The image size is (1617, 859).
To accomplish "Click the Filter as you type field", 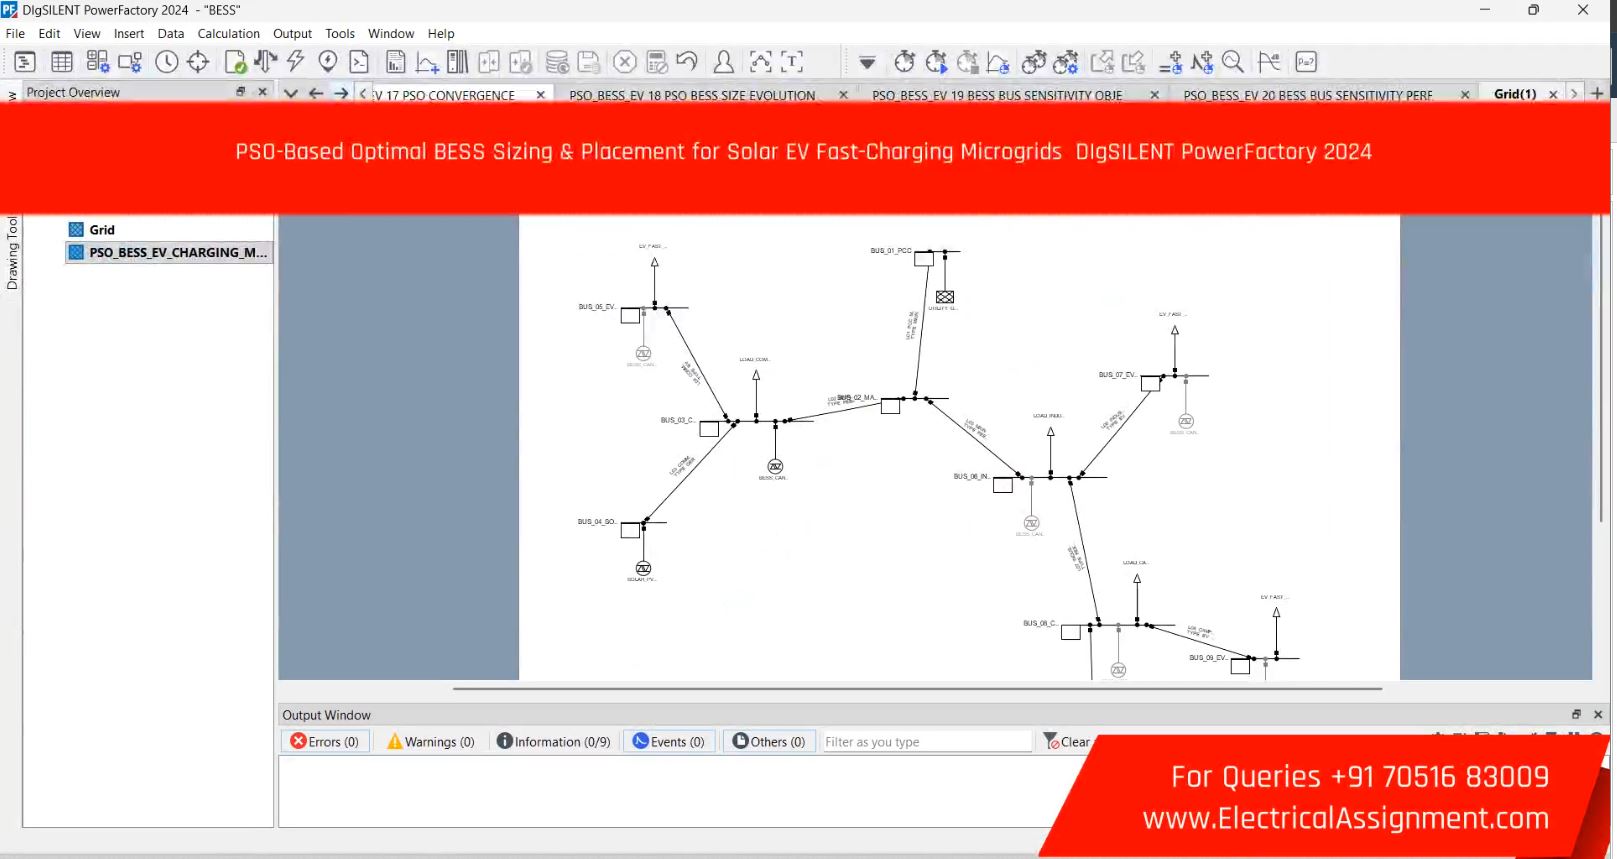I will click(x=926, y=741).
